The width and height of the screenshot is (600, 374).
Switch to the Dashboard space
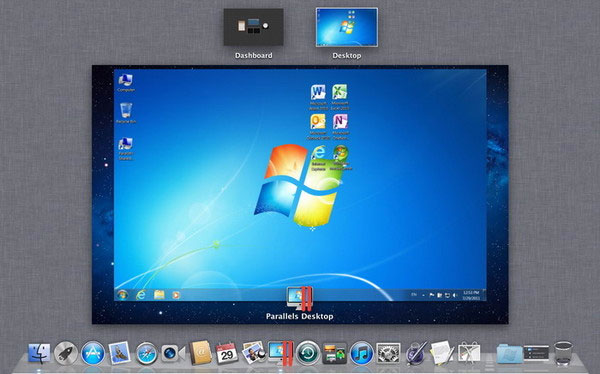[254, 27]
